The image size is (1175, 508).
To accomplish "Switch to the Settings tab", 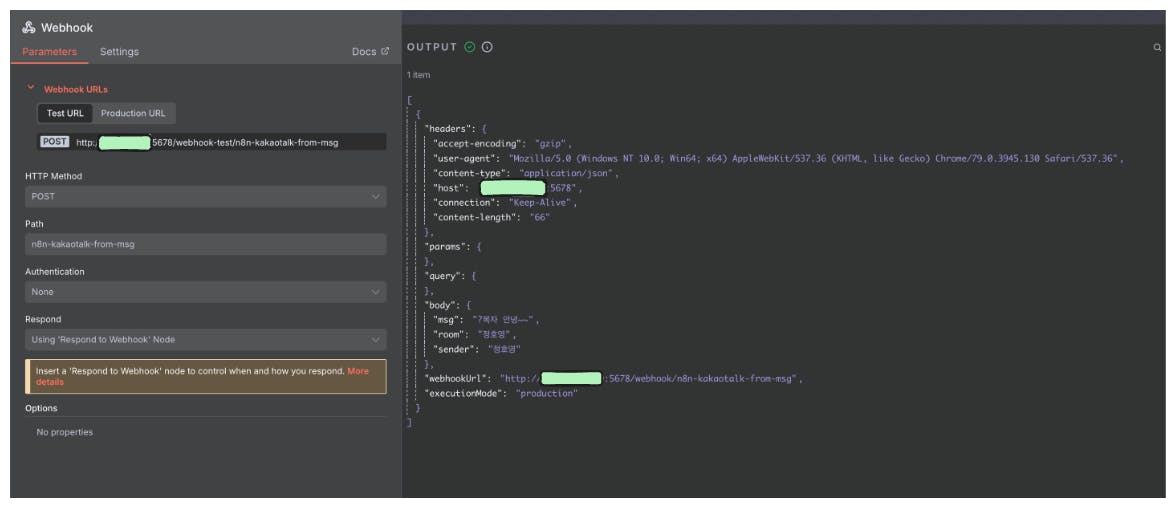I will coord(119,52).
